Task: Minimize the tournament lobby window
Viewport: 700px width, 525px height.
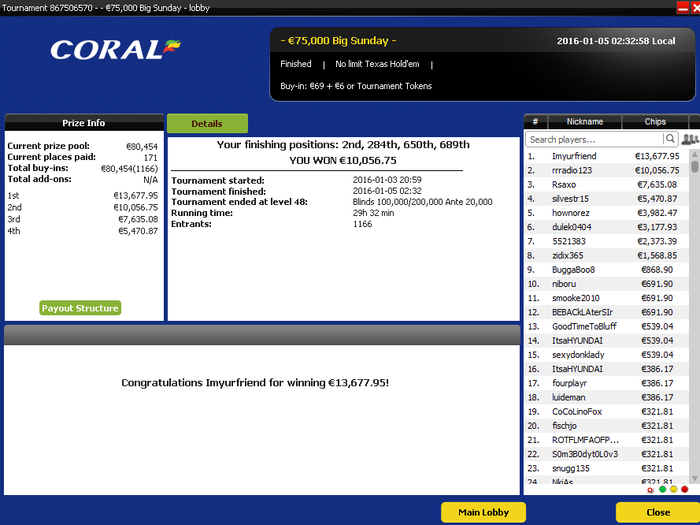Action: point(683,8)
